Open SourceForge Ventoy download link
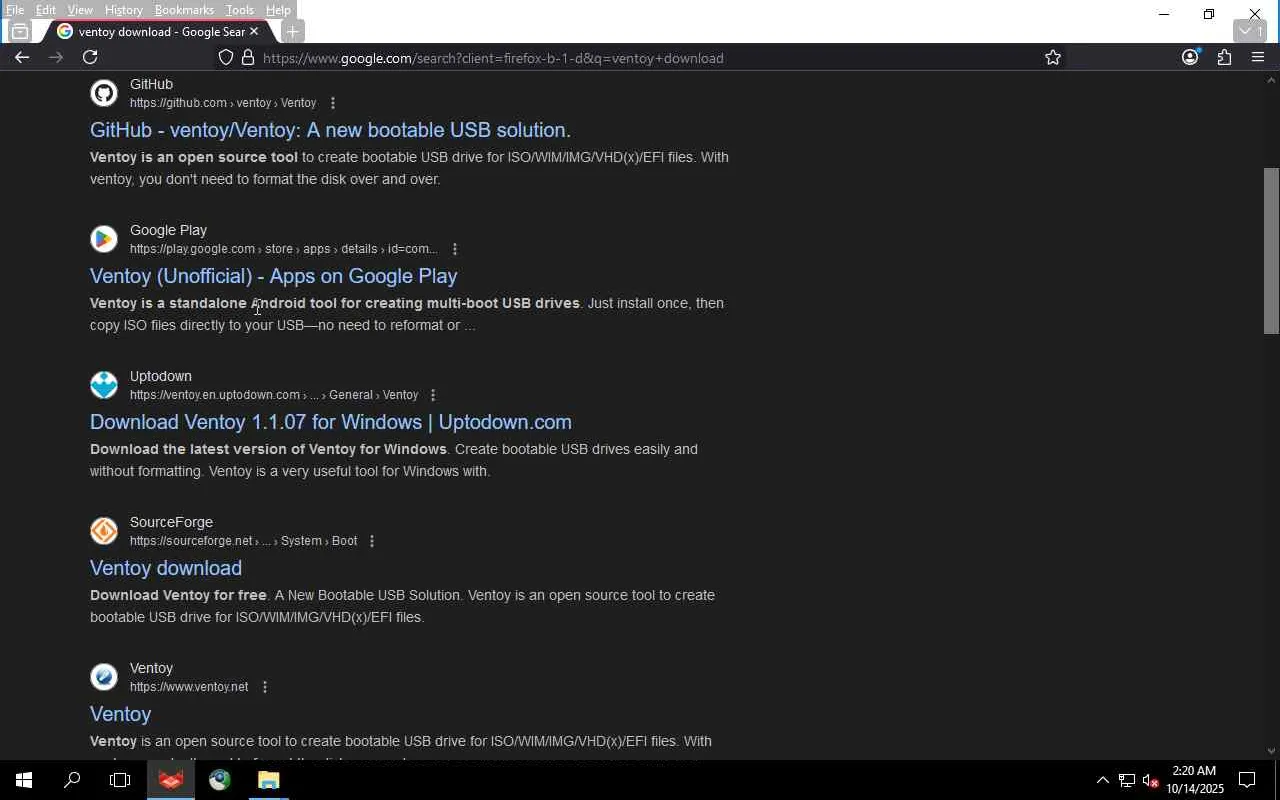This screenshot has width=1280, height=800. click(x=166, y=568)
